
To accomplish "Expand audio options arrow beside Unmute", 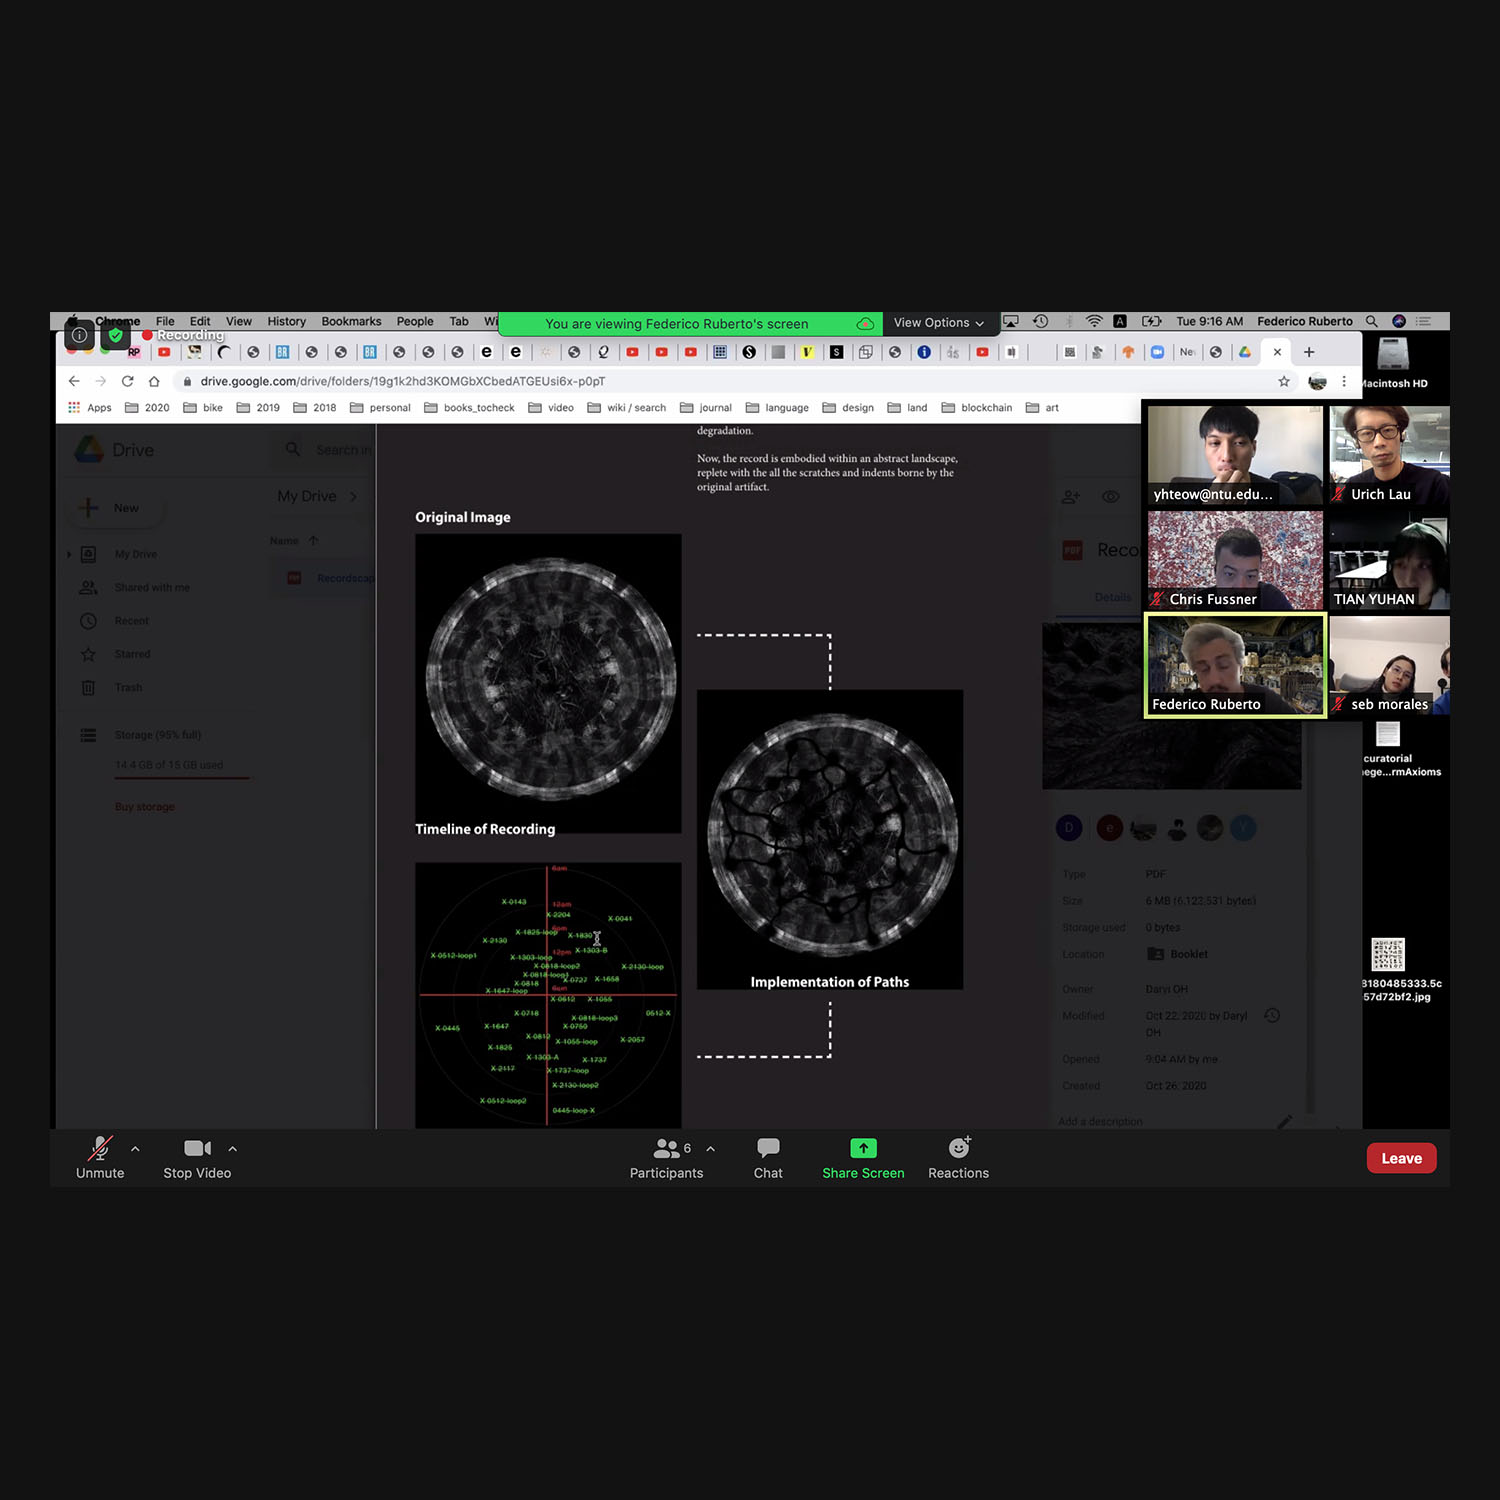I will tap(135, 1149).
